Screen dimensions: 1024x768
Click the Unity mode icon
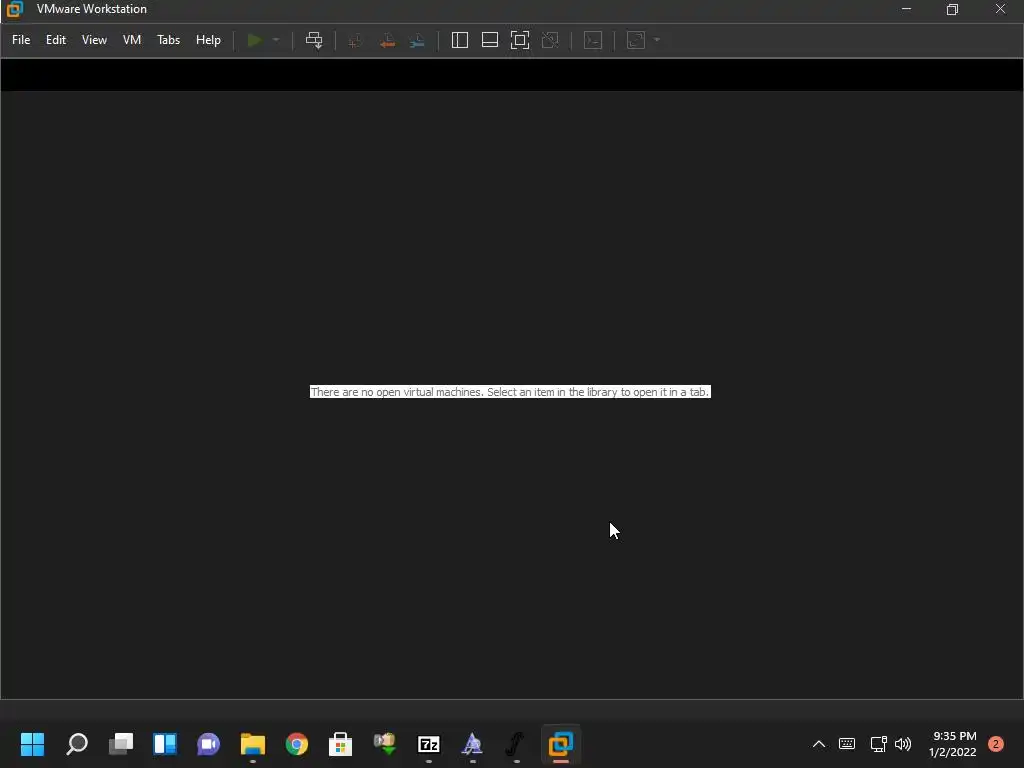click(x=550, y=40)
